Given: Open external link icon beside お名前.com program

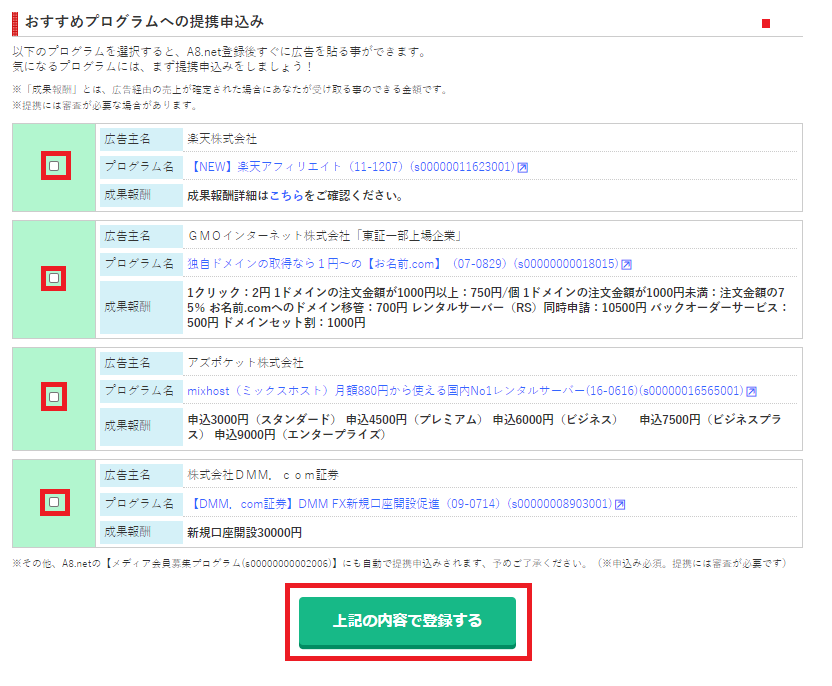Looking at the screenshot, I should tap(627, 265).
